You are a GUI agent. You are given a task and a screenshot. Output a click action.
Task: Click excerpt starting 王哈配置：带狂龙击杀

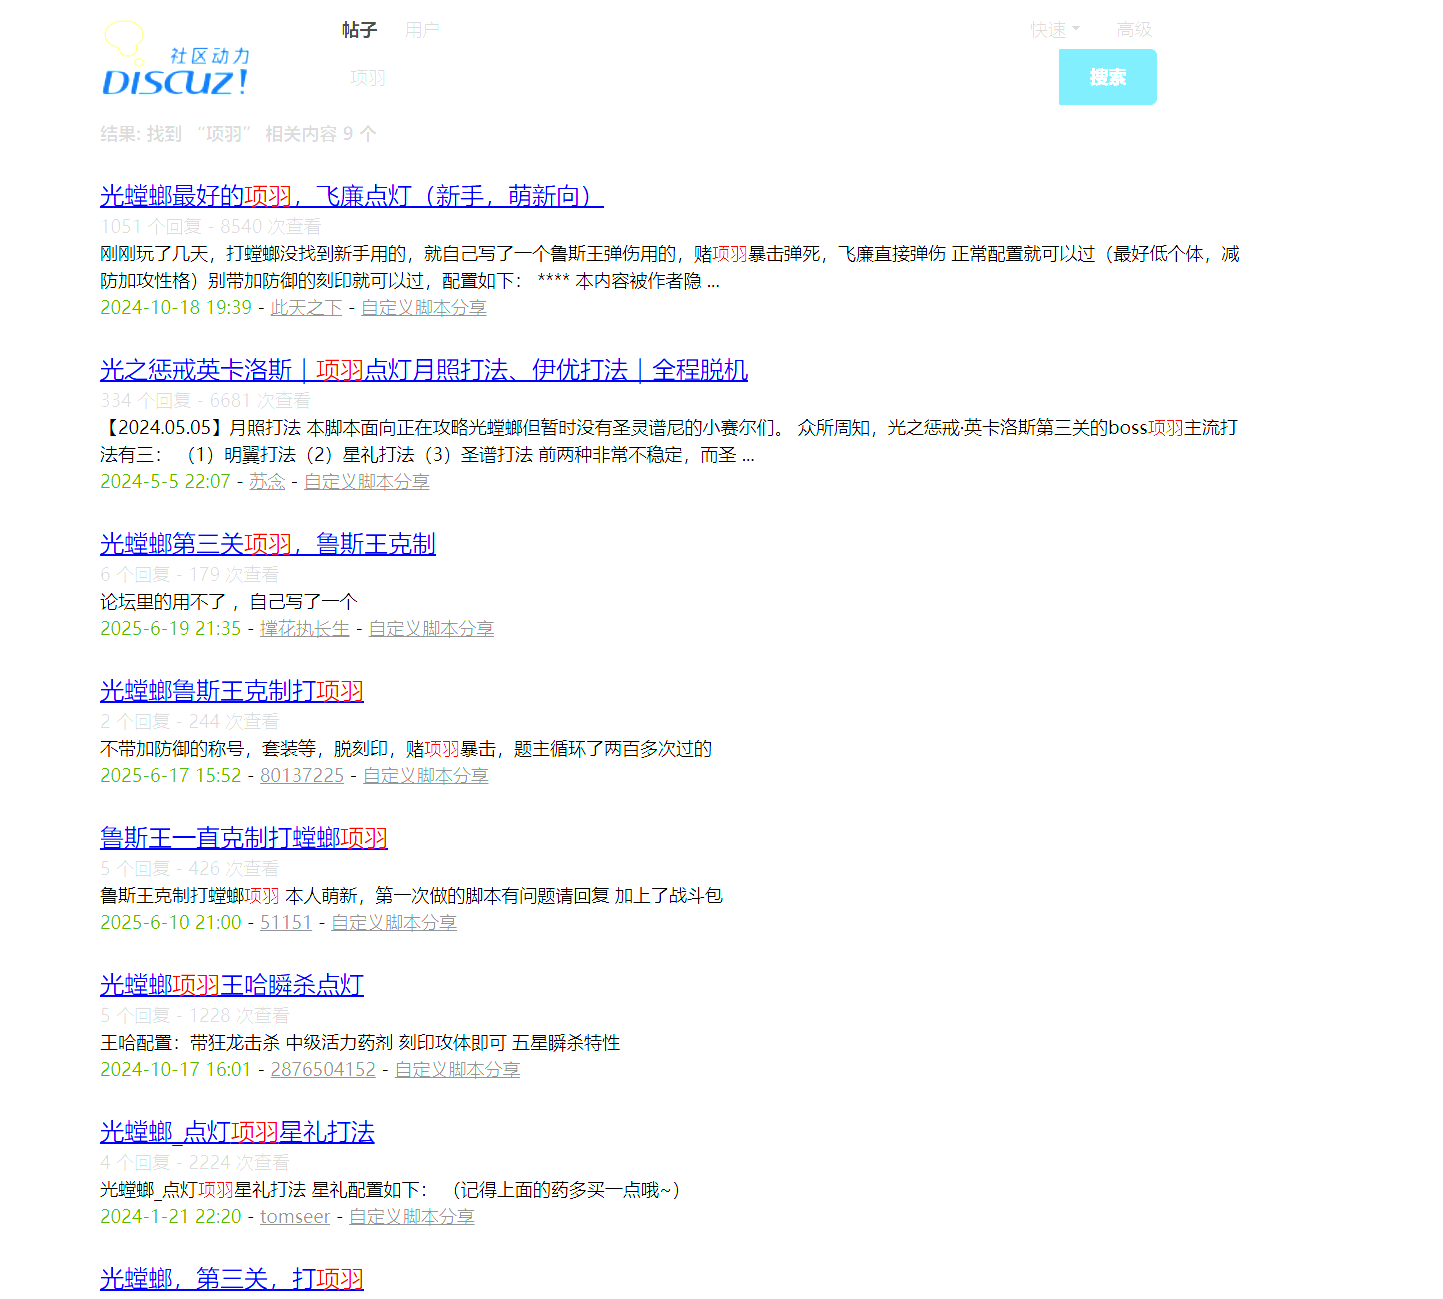(x=360, y=1043)
